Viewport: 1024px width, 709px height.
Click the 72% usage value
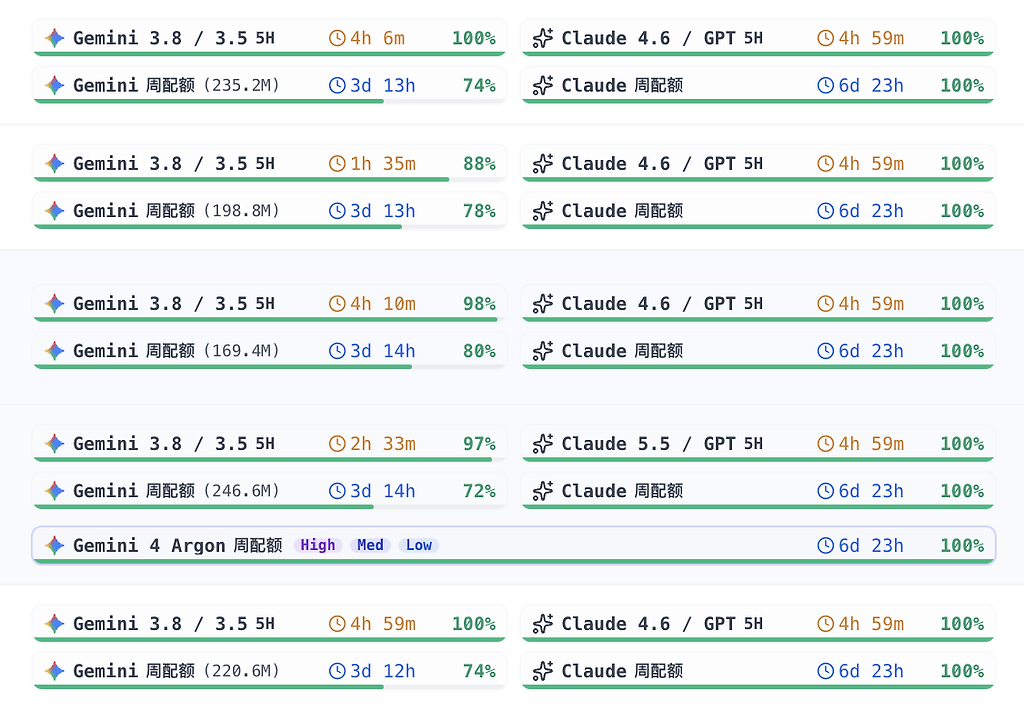[x=479, y=491]
